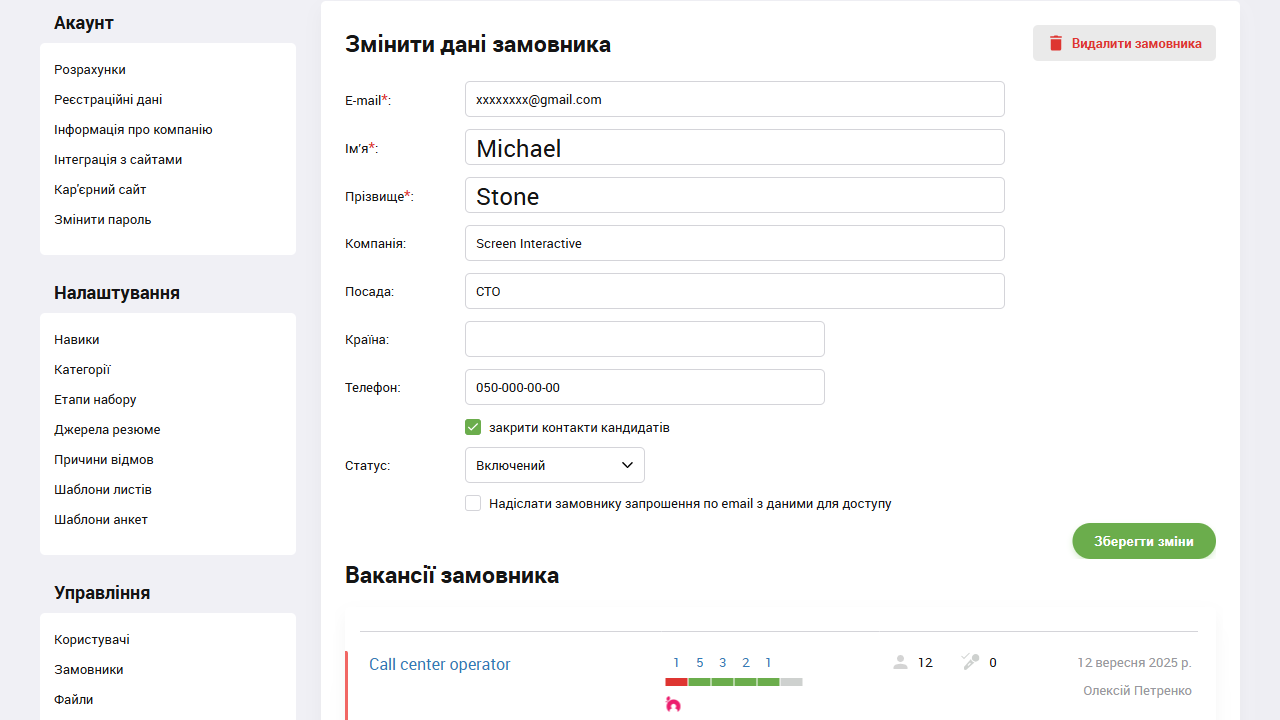Screen dimensions: 1280x720
Task: Open Розрахунки in the Акаунт section
Action: [x=90, y=69]
